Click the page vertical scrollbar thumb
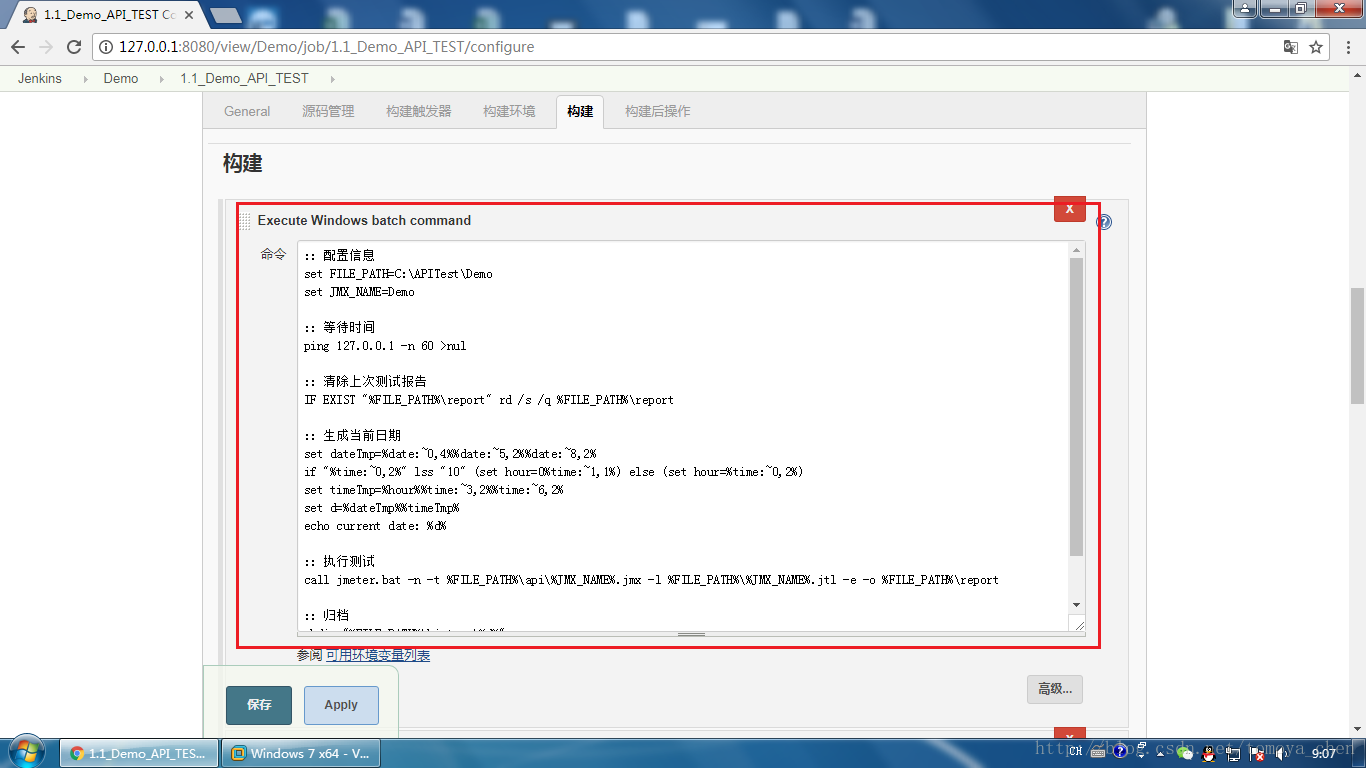 pyautogui.click(x=1357, y=346)
